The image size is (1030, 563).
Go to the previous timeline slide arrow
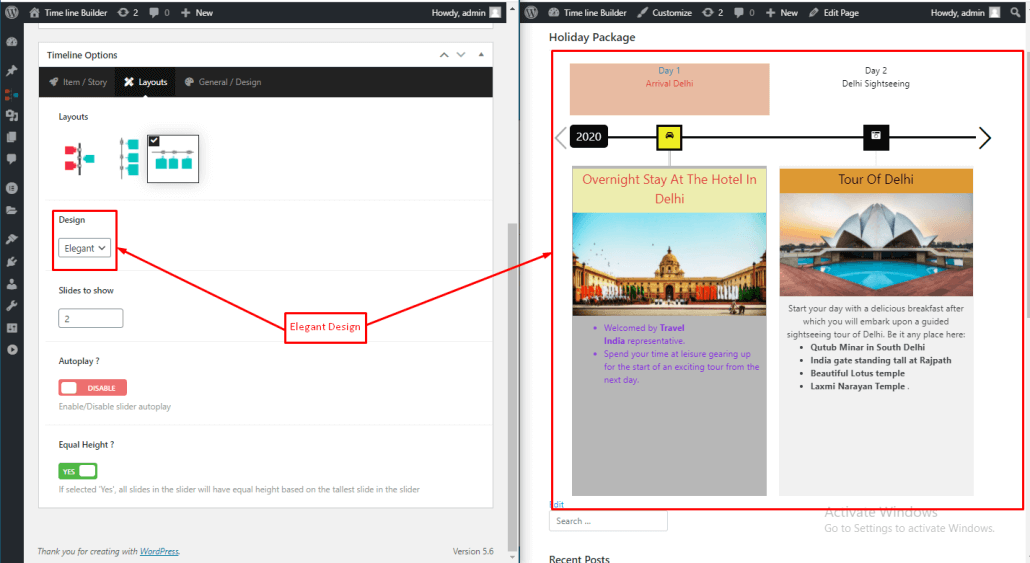tap(560, 138)
